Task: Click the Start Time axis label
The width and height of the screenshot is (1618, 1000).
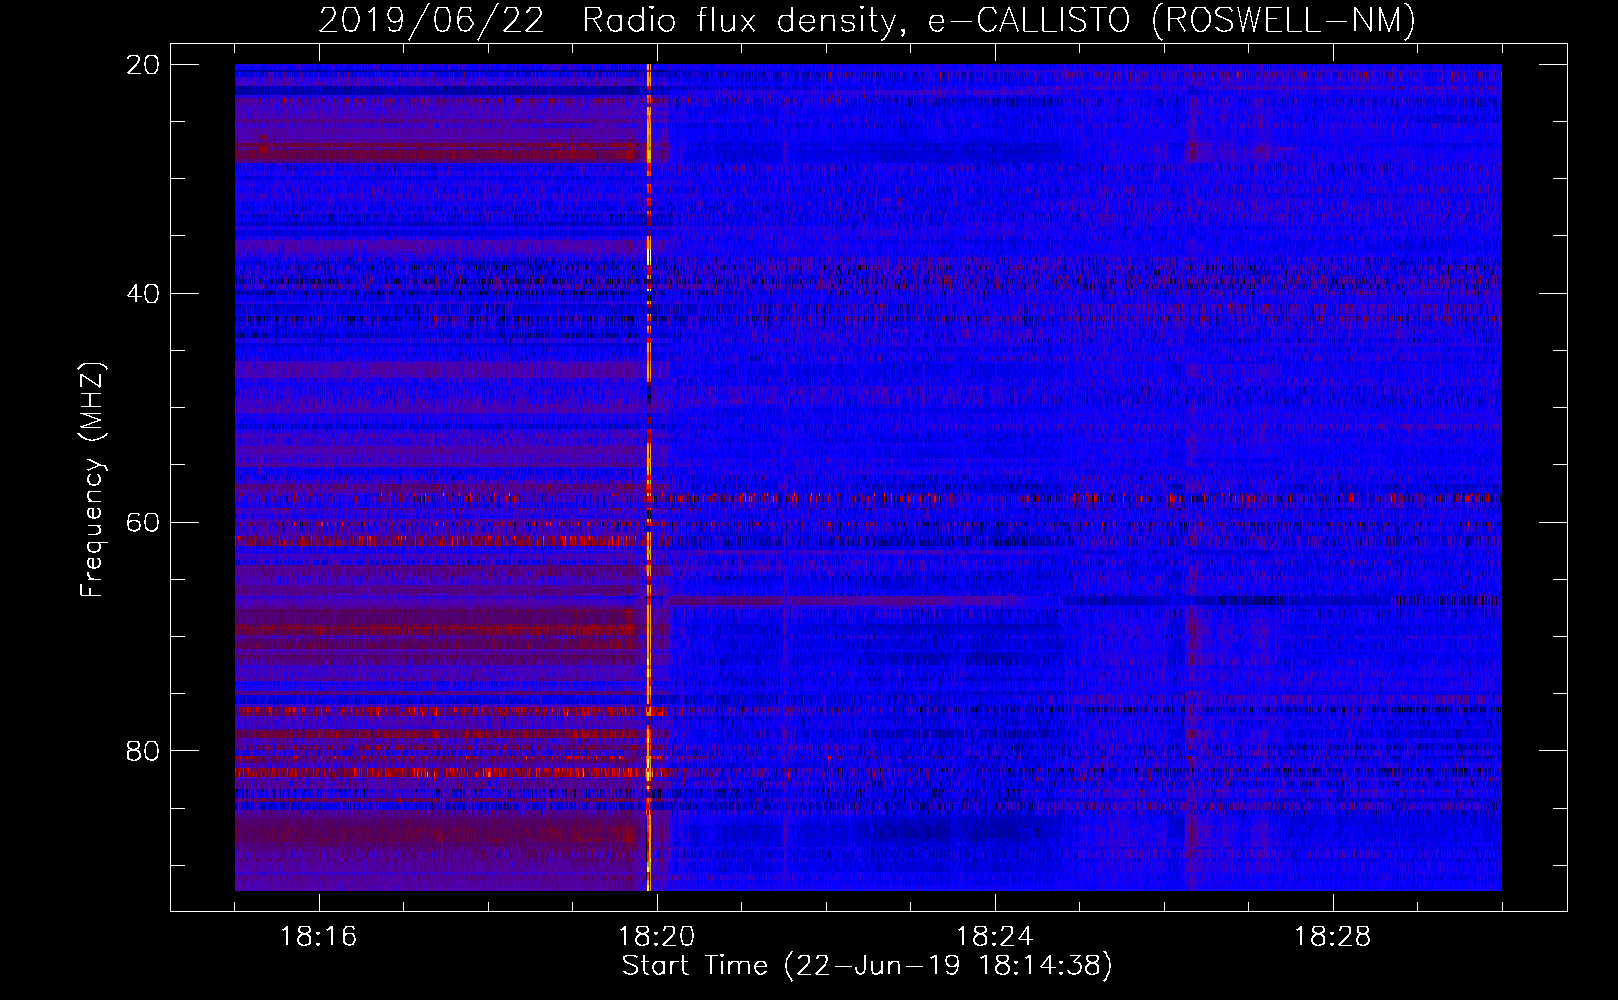Action: (x=867, y=966)
